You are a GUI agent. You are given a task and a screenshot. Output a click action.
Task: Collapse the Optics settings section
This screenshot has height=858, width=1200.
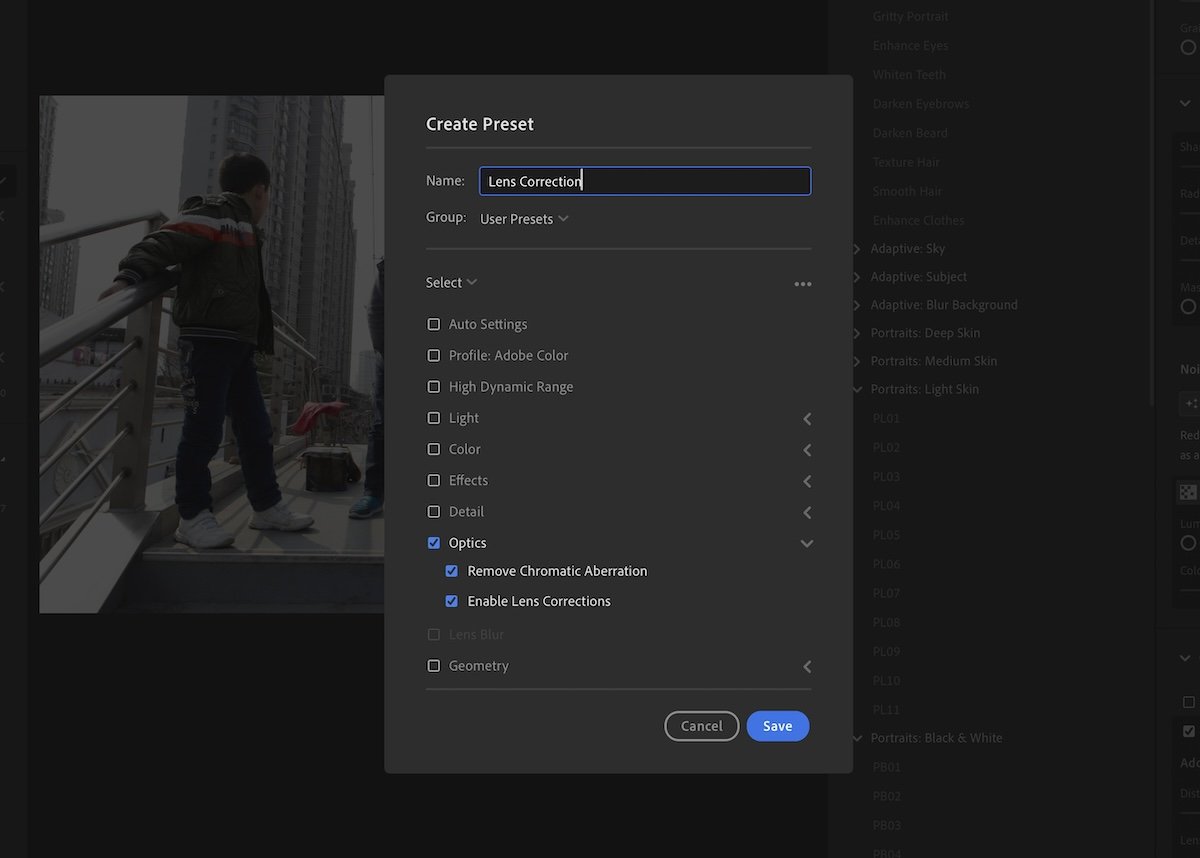[x=806, y=543]
